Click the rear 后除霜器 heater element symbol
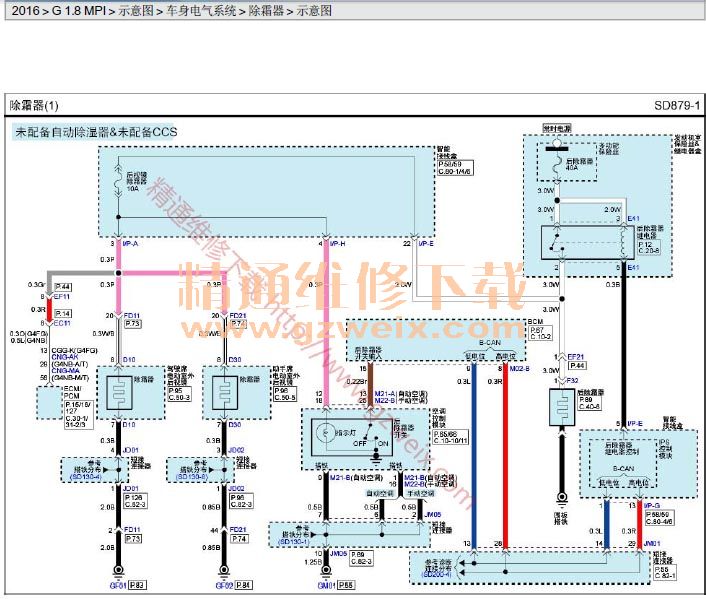Viewport: 706px width, 599px height. [562, 408]
